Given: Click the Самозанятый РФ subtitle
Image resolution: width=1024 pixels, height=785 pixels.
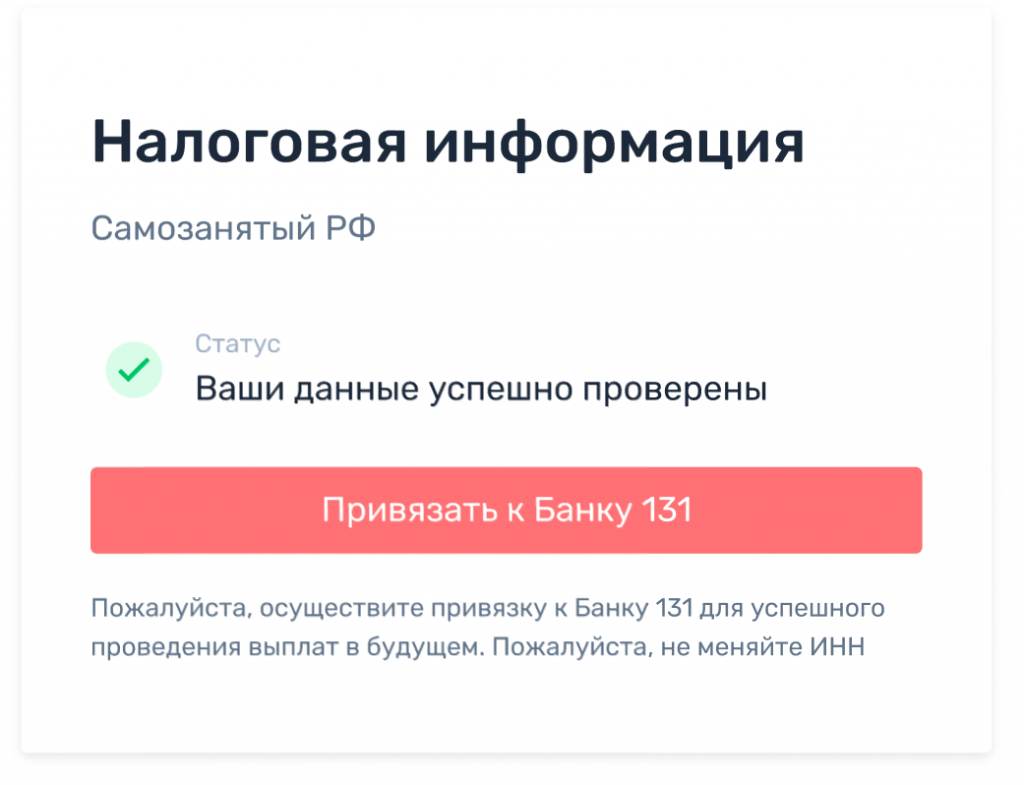Looking at the screenshot, I should (233, 228).
